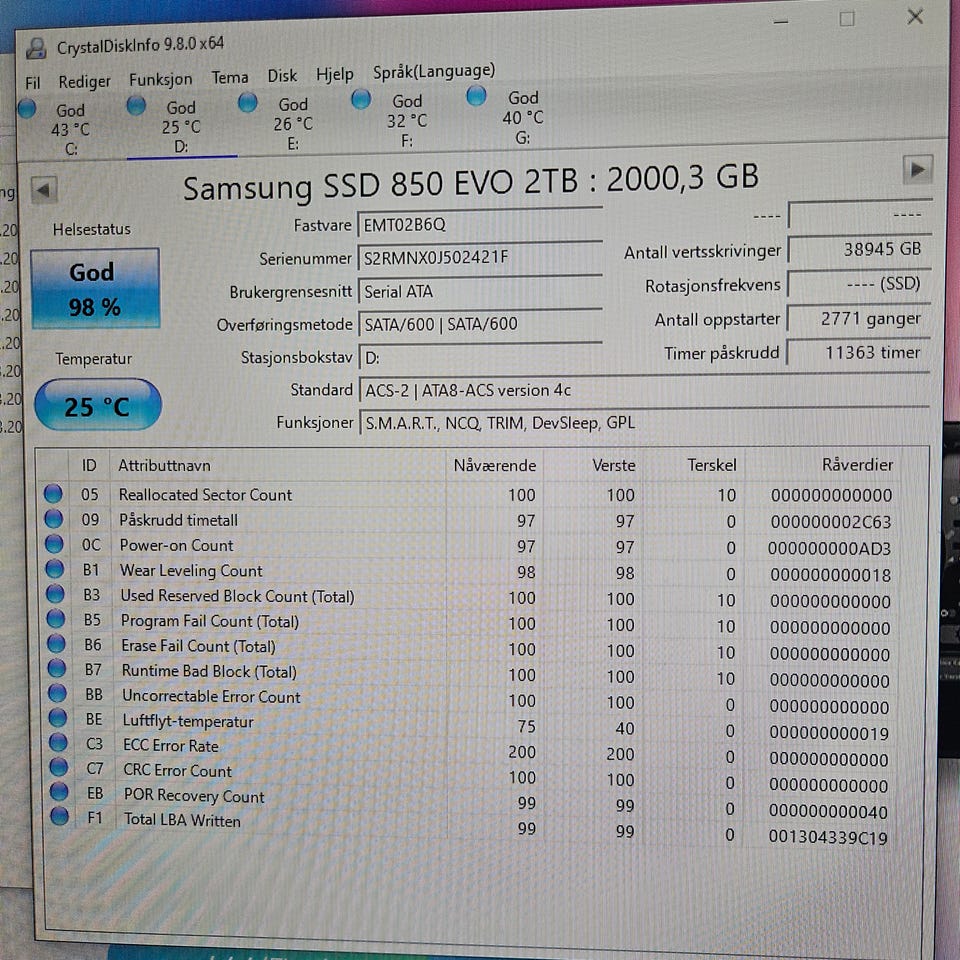960x960 pixels.
Task: Click status orb of Erase Fail Count
Action: click(x=56, y=643)
